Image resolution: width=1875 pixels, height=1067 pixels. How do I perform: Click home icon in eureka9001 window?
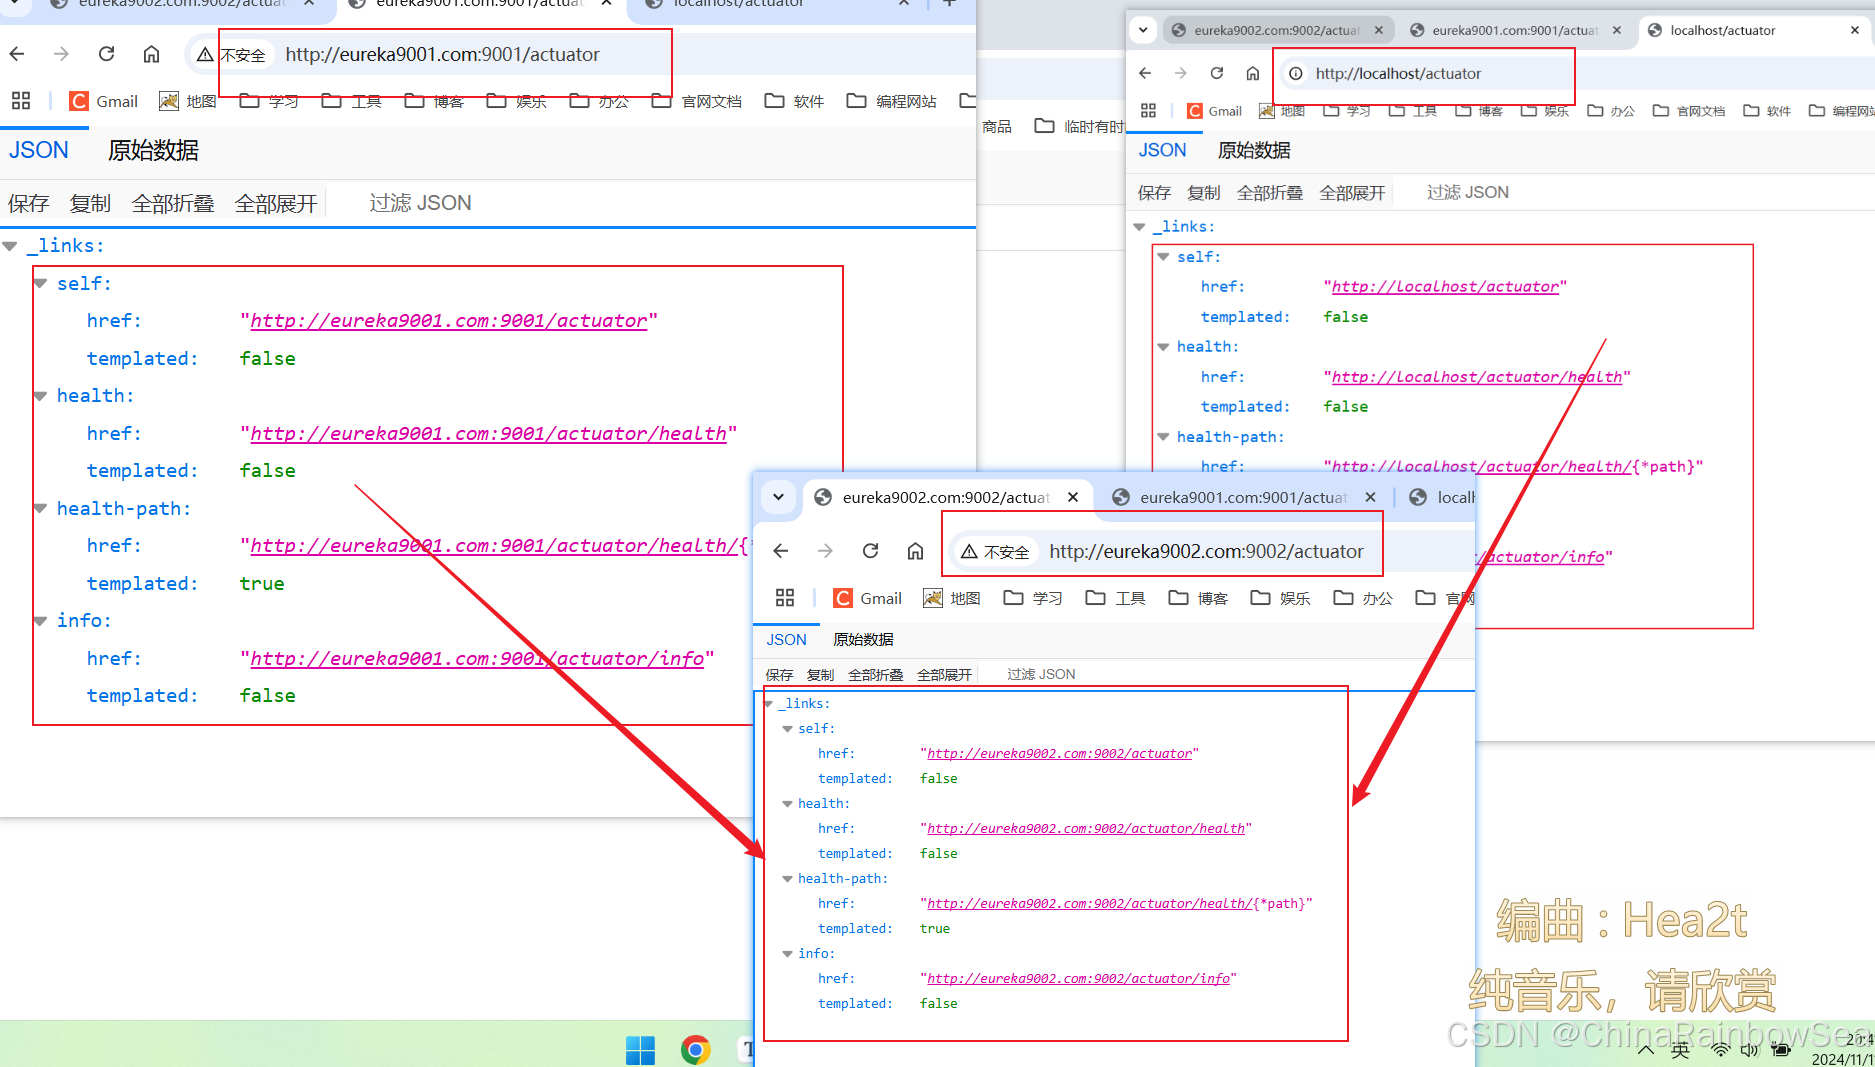pyautogui.click(x=151, y=54)
